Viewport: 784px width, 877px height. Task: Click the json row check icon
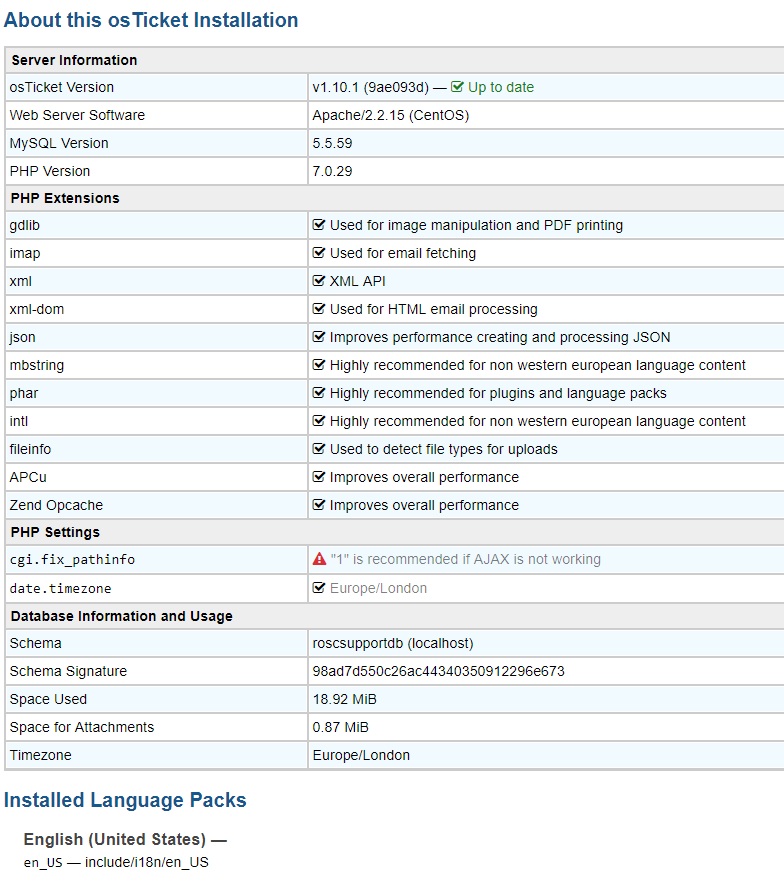(x=319, y=337)
